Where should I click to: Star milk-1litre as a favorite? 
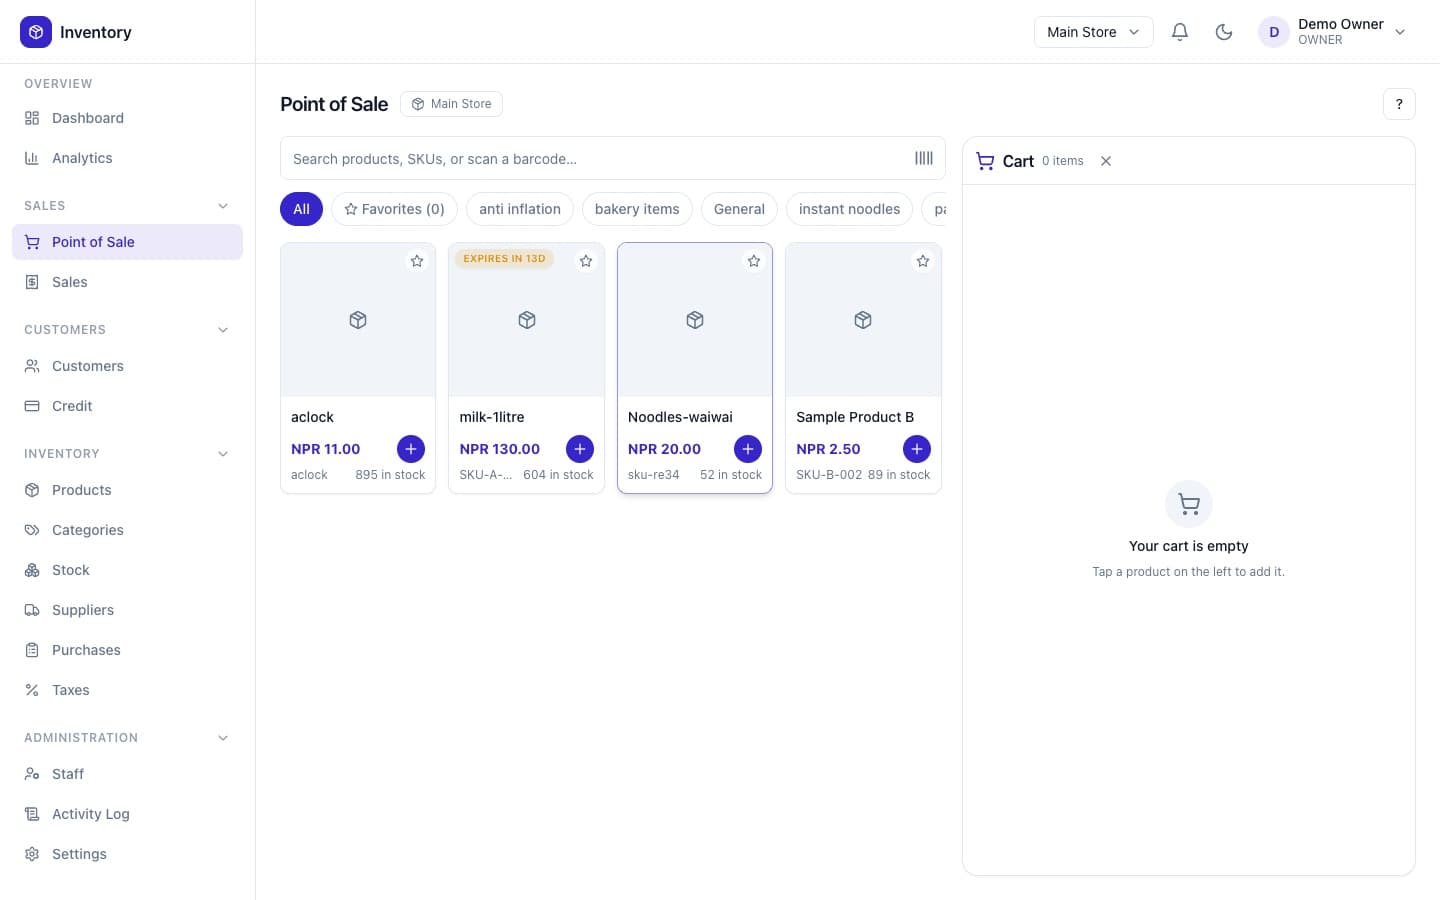coord(586,261)
